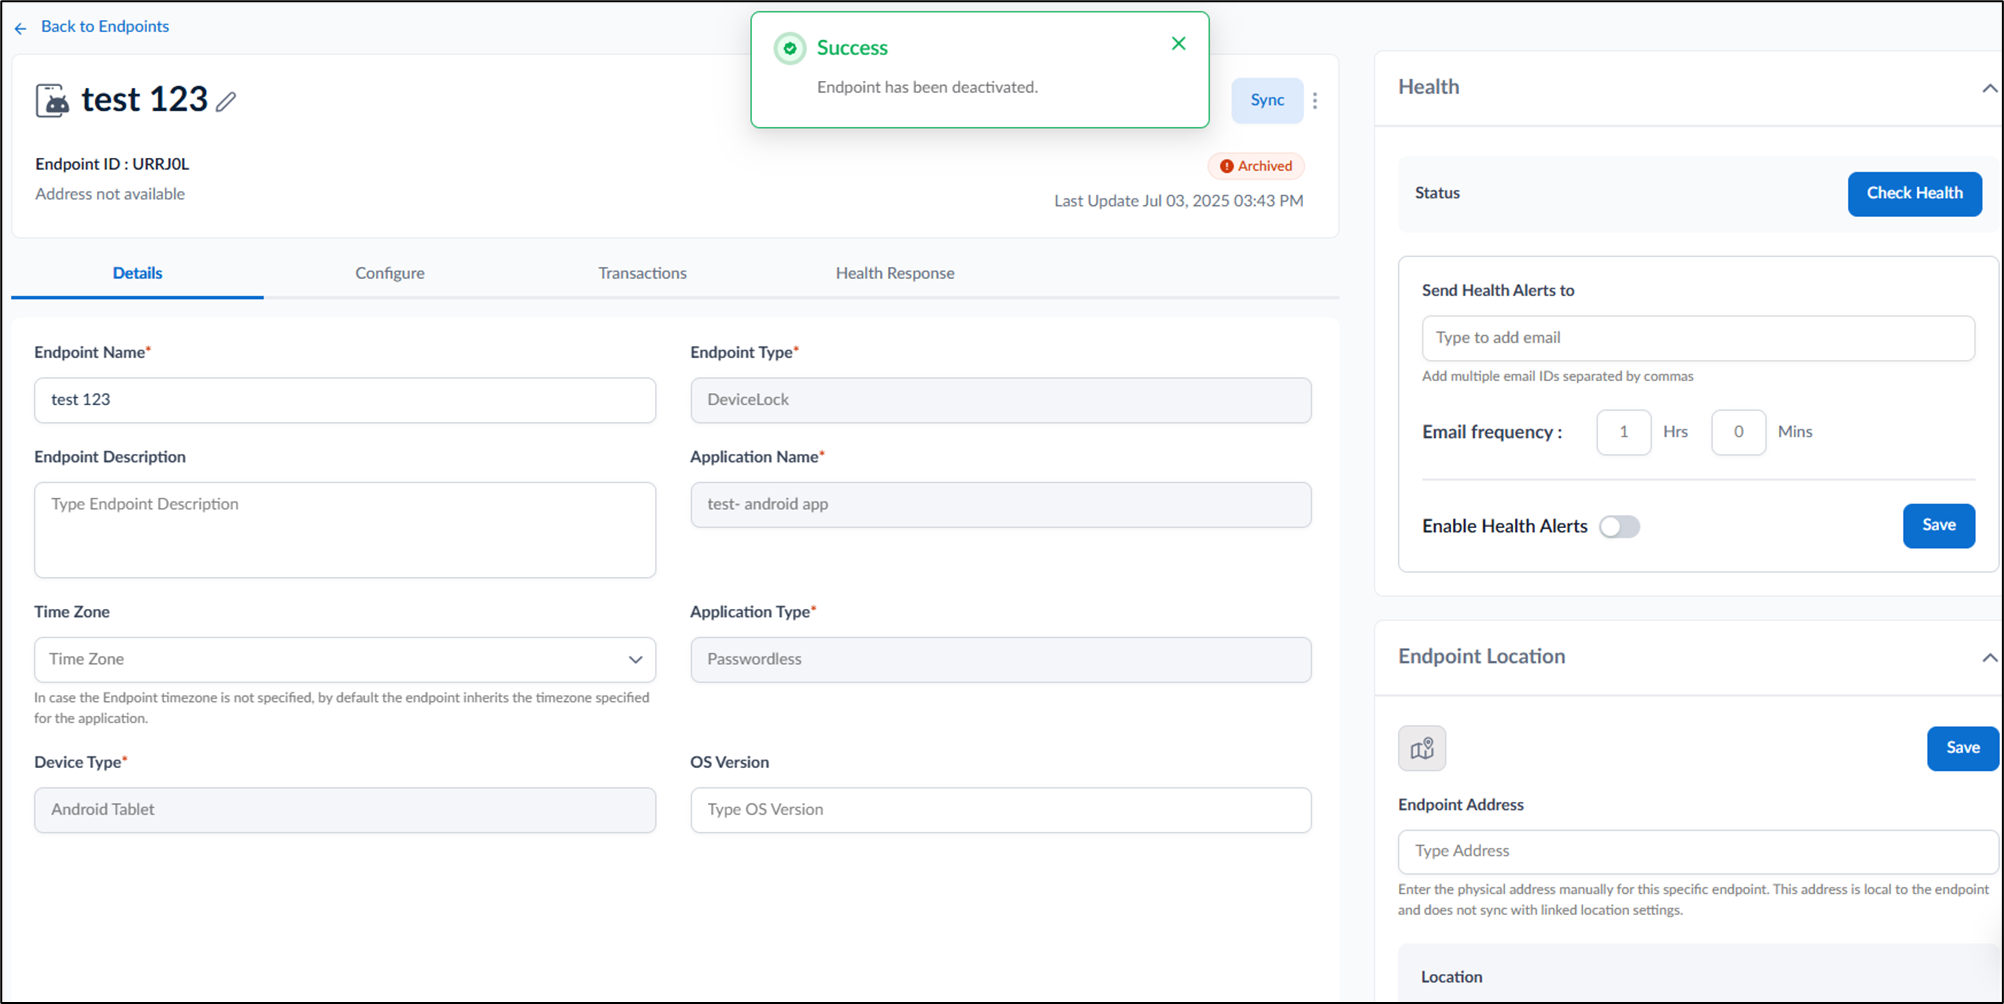Screen dimensions: 2004x1004
Task: Click the map location icon
Action: click(x=1422, y=748)
